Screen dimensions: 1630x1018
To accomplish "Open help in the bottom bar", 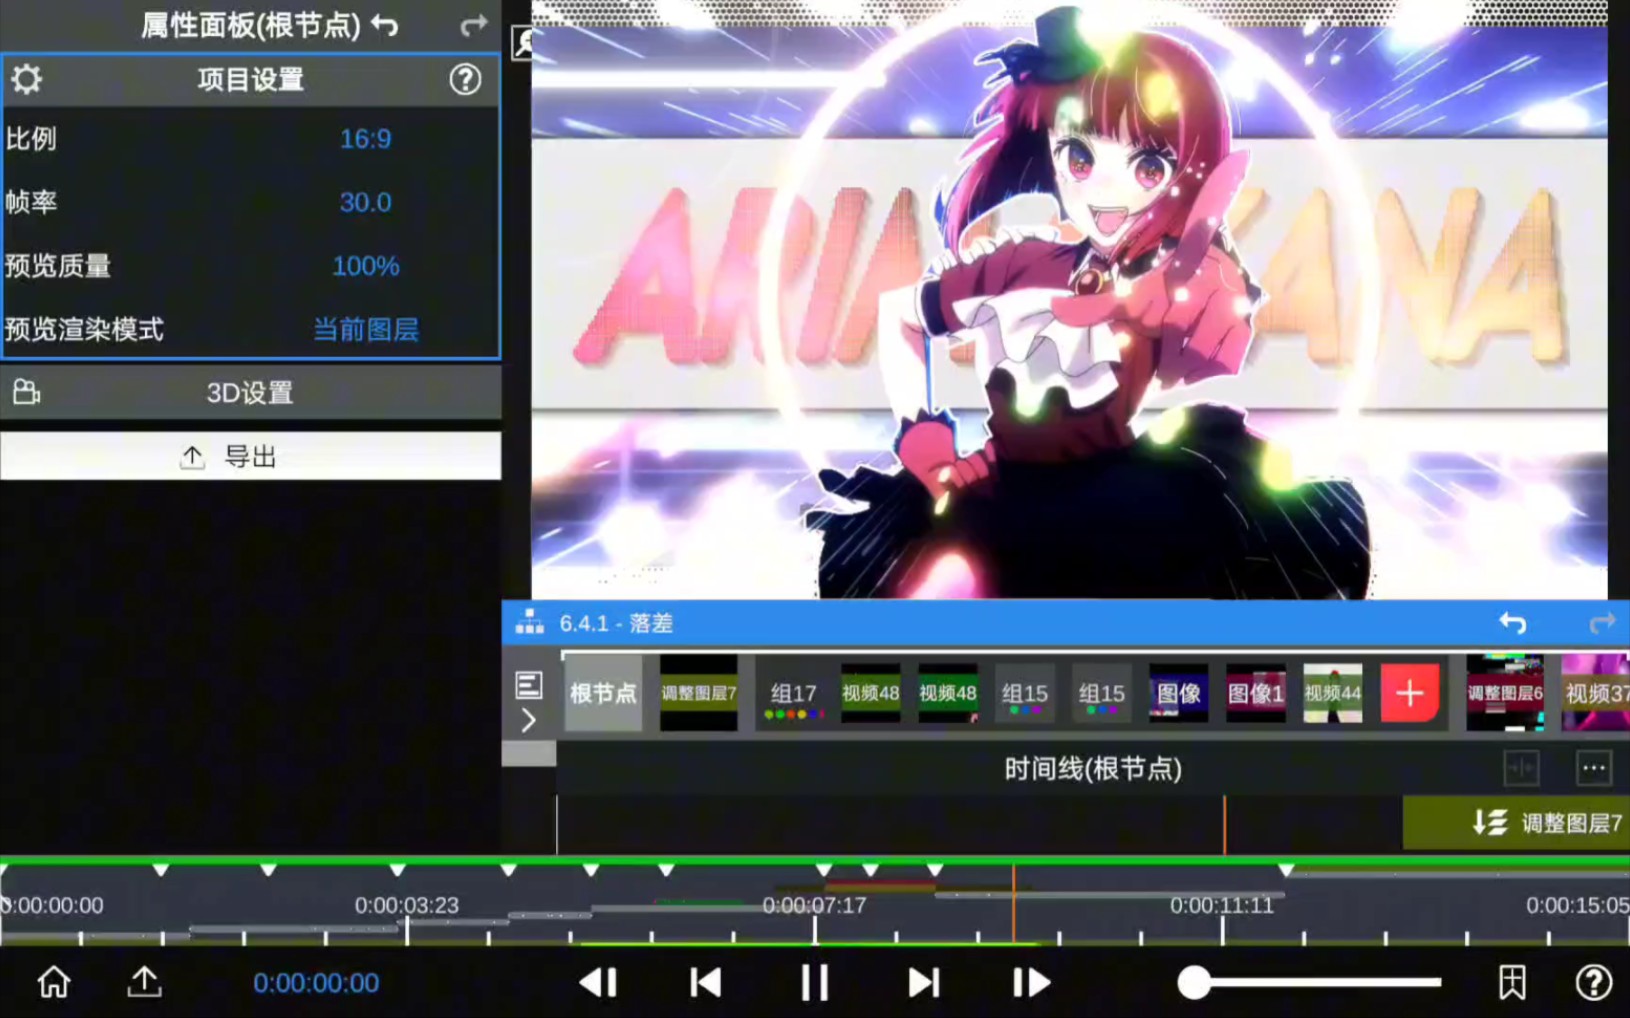I will point(1594,983).
